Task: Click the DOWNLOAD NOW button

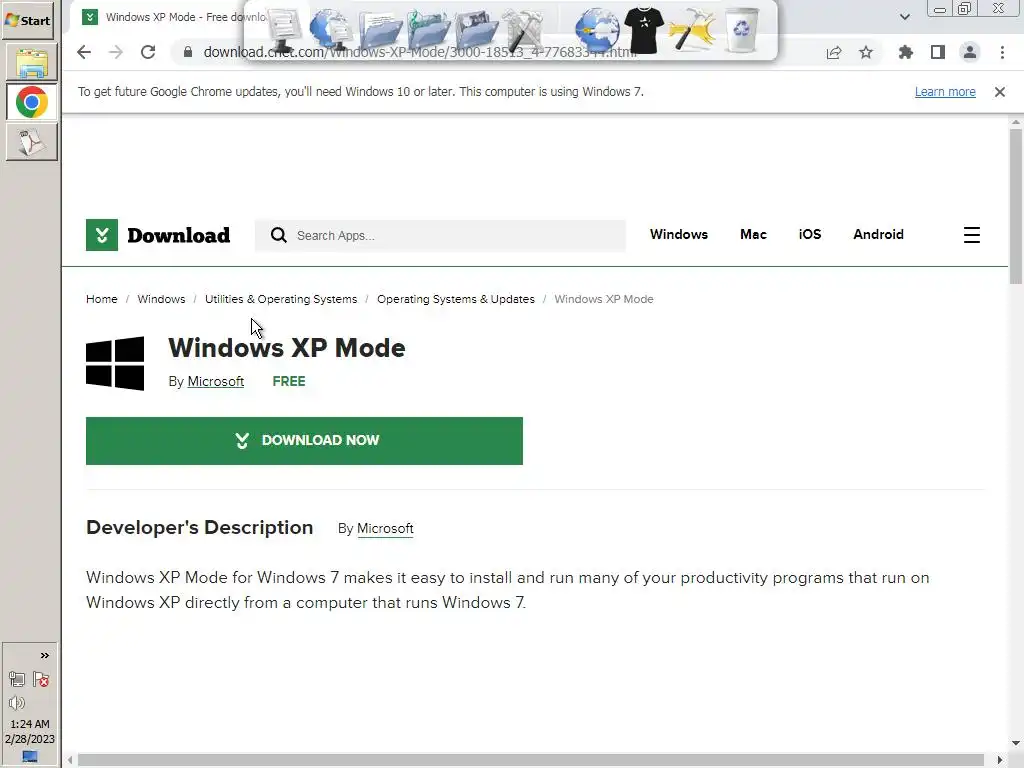Action: 304,441
